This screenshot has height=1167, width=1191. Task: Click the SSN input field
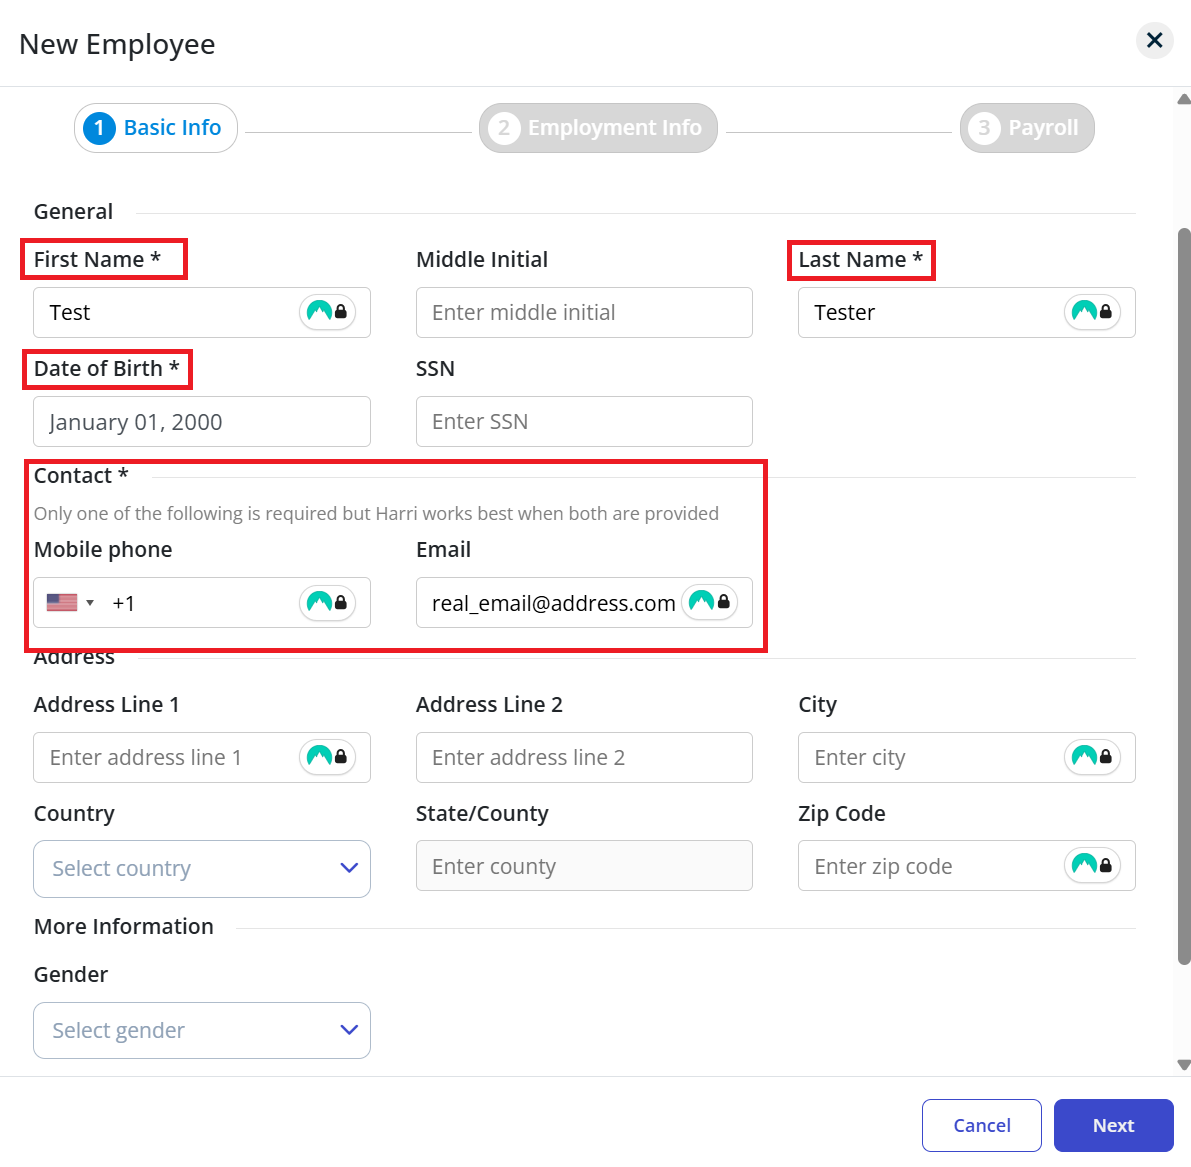584,422
